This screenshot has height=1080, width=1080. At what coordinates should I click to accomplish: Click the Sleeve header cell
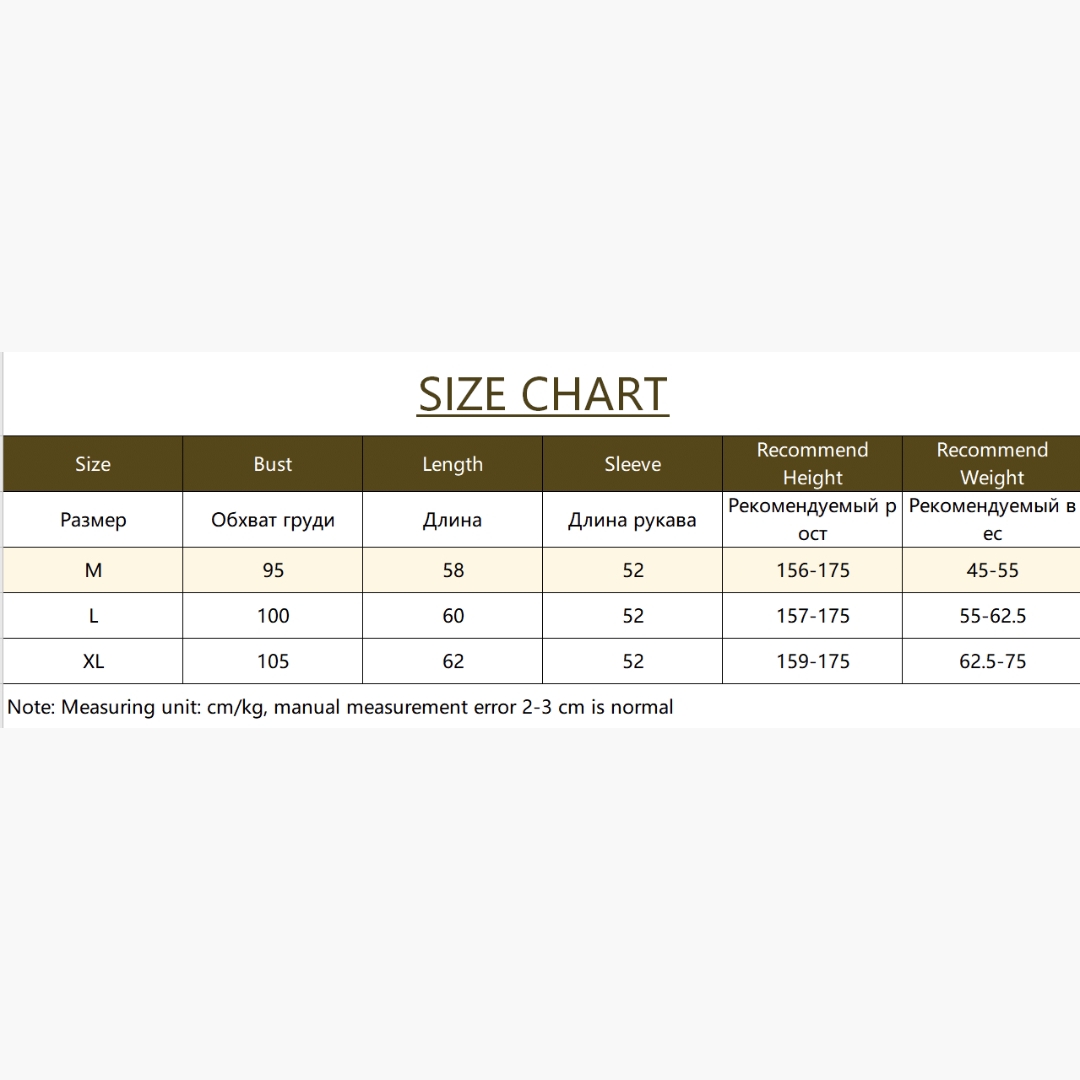coord(632,464)
